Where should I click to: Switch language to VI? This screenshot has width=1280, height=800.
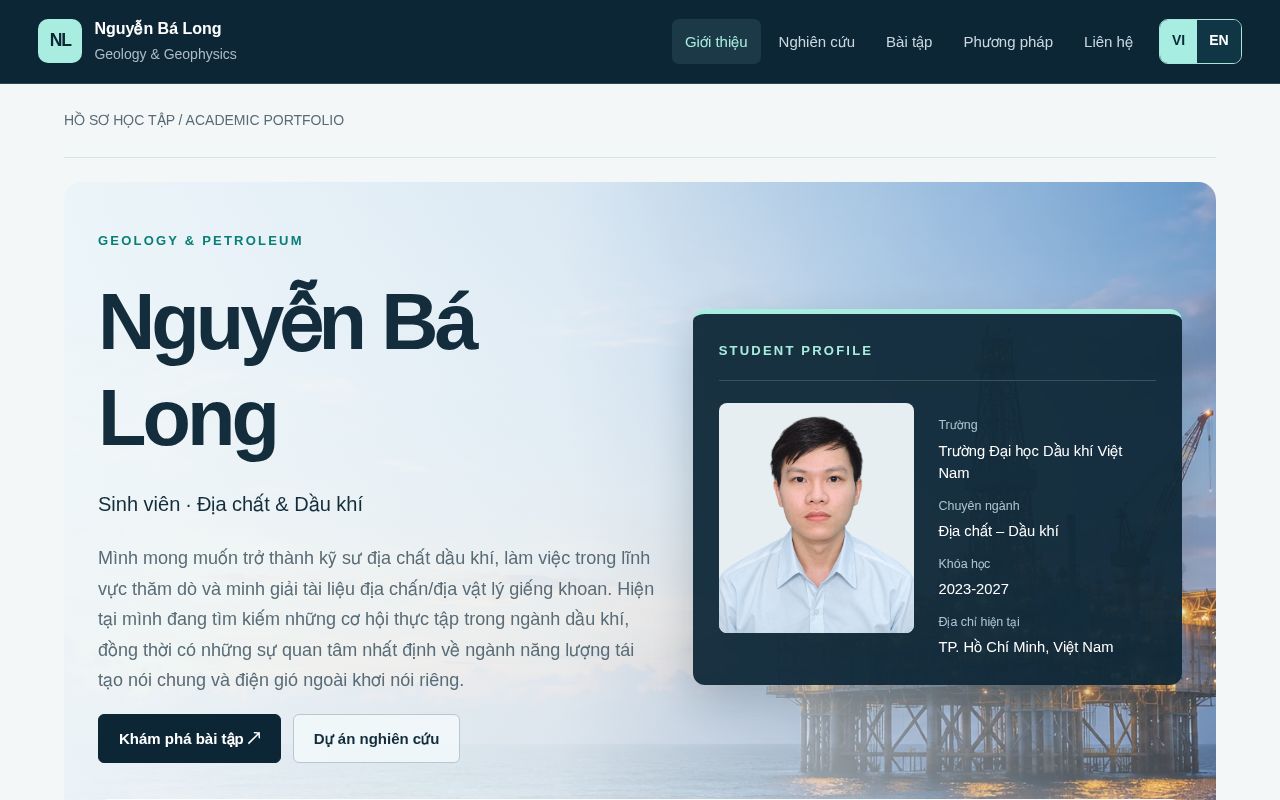[x=1178, y=41]
